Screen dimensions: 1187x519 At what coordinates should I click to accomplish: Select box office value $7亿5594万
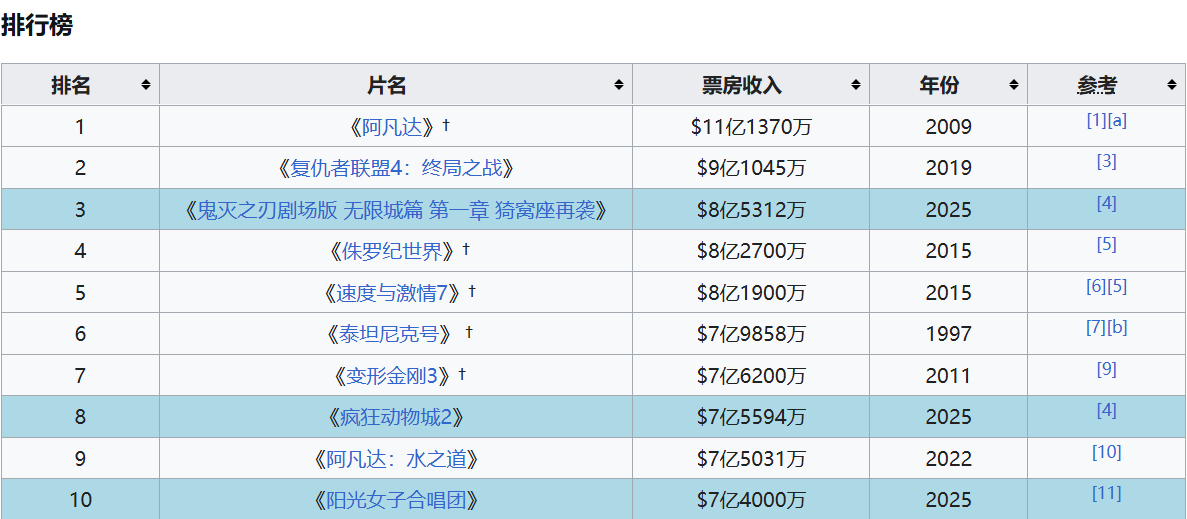click(751, 417)
